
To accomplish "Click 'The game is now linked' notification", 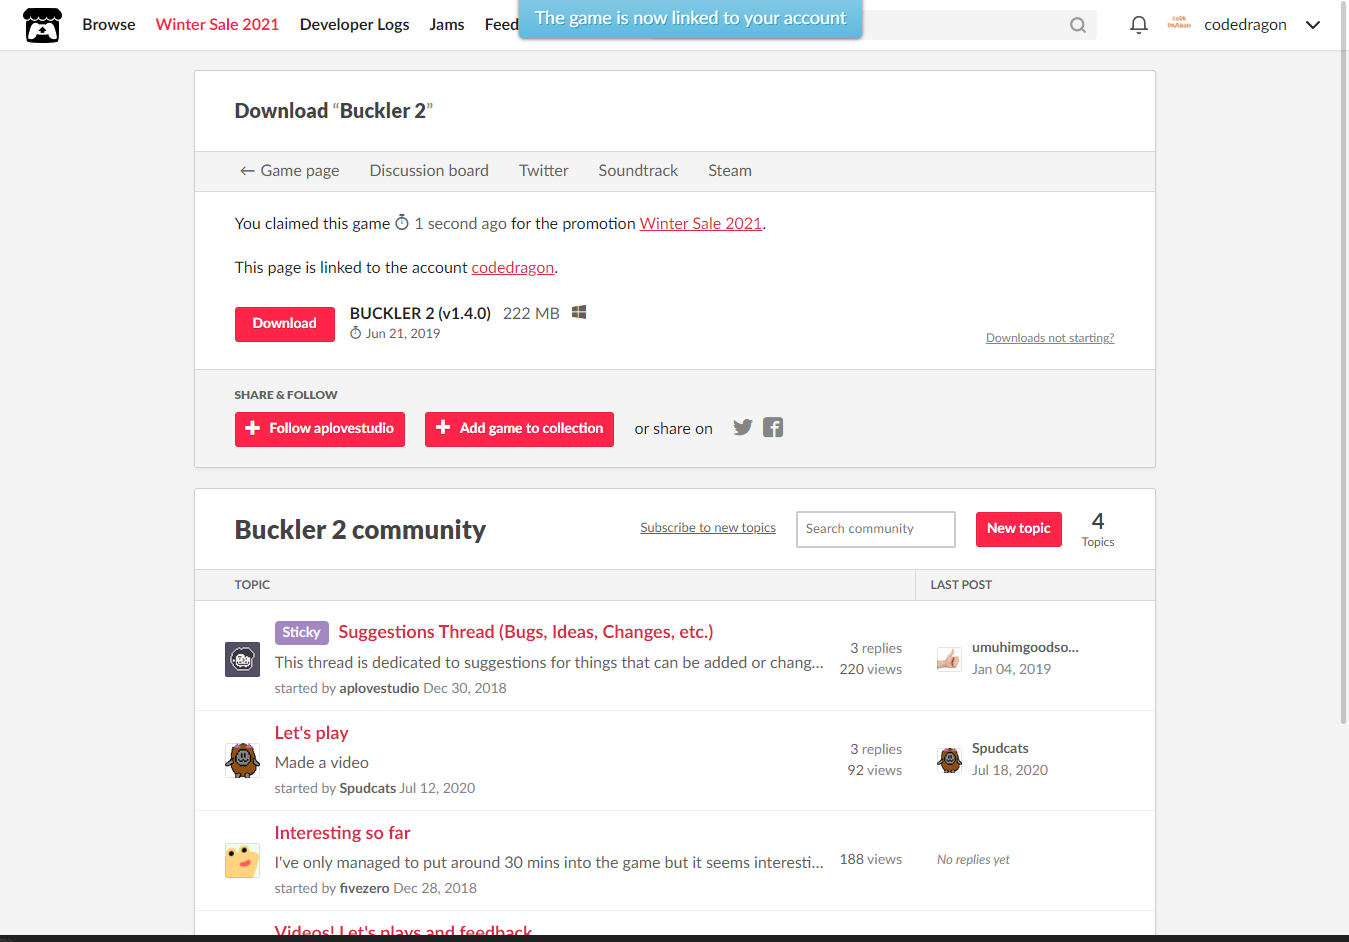I will click(x=690, y=19).
